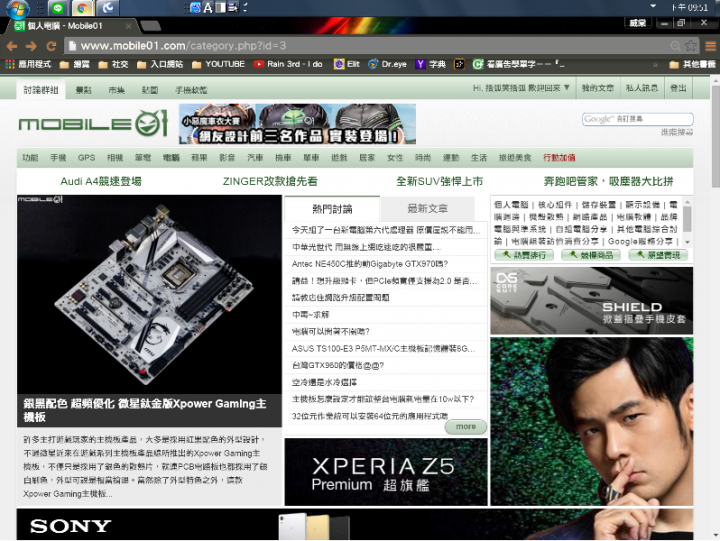720x541 pixels.
Task: Click the up arrow of the category list scrollbar
Action: click(687, 202)
